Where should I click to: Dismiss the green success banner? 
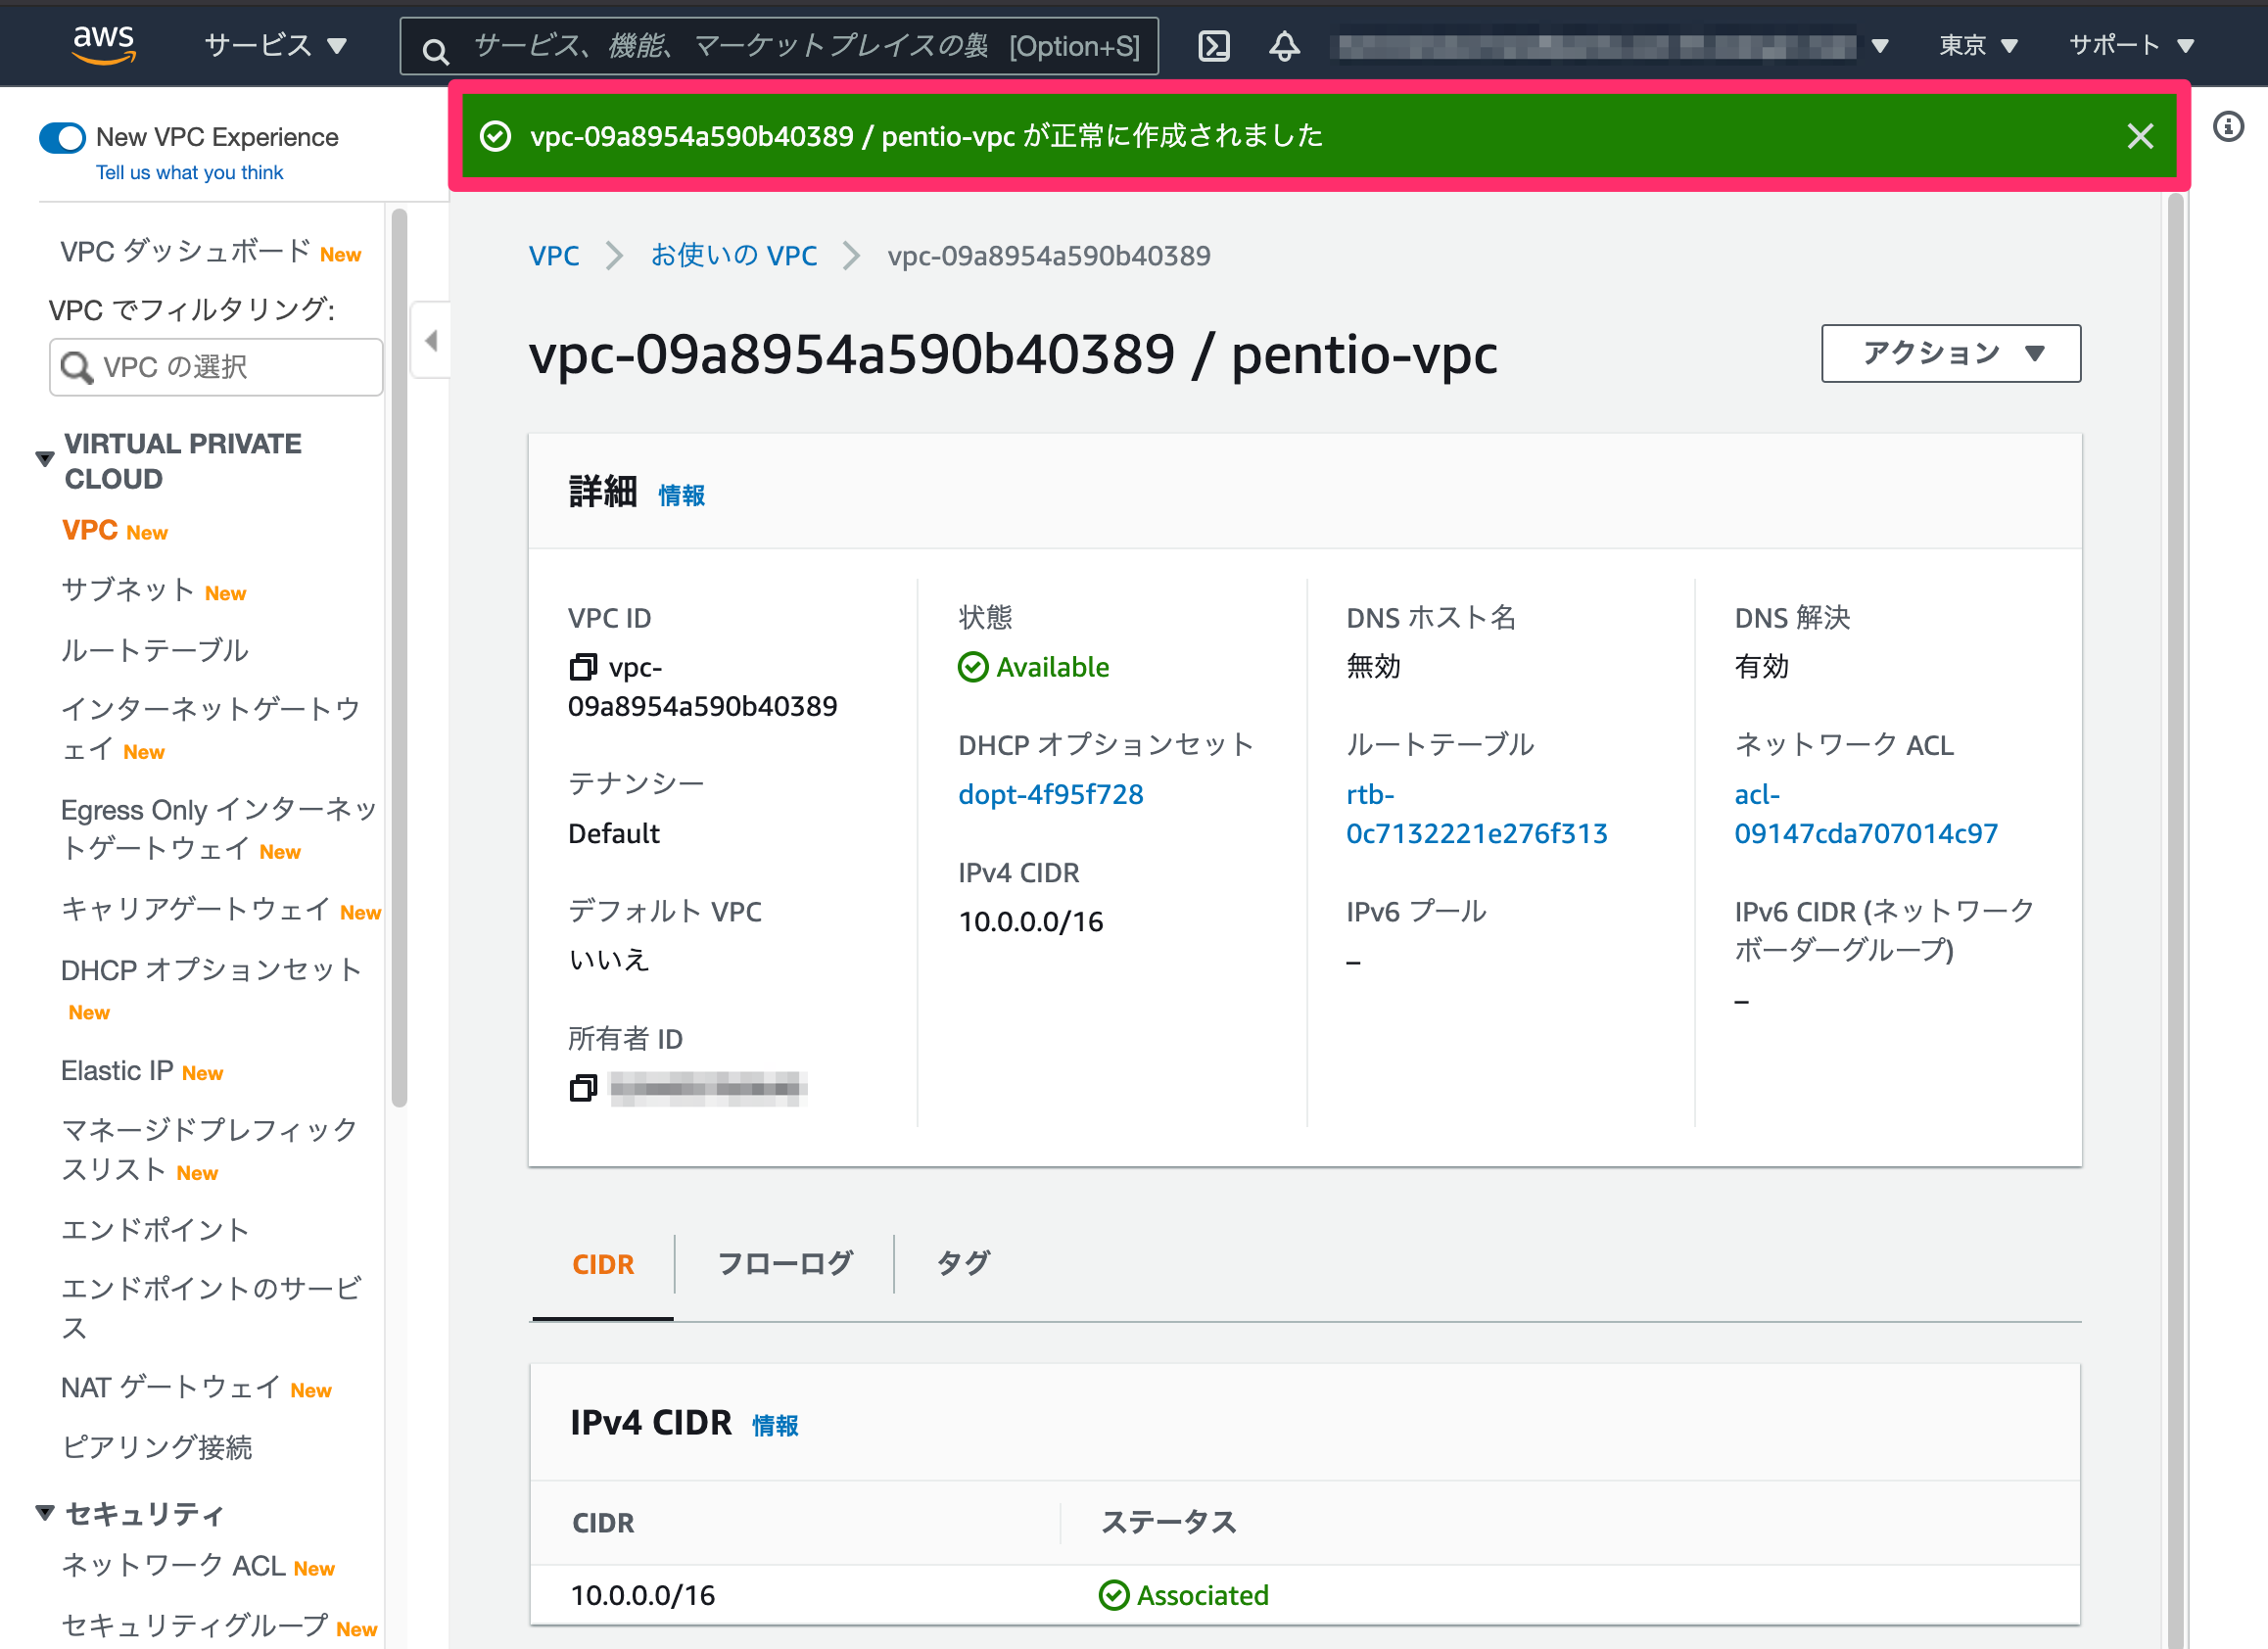coord(2140,136)
